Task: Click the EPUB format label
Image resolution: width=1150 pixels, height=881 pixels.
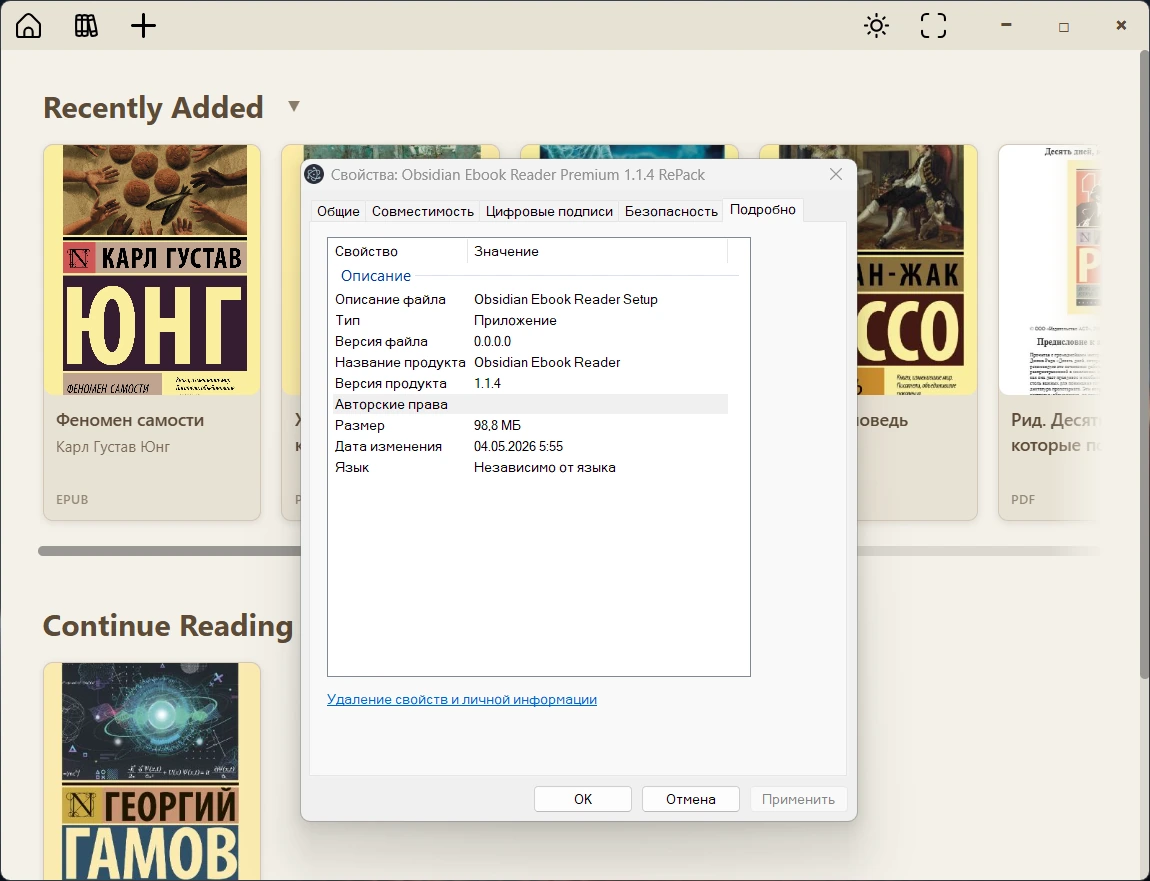Action: point(72,500)
